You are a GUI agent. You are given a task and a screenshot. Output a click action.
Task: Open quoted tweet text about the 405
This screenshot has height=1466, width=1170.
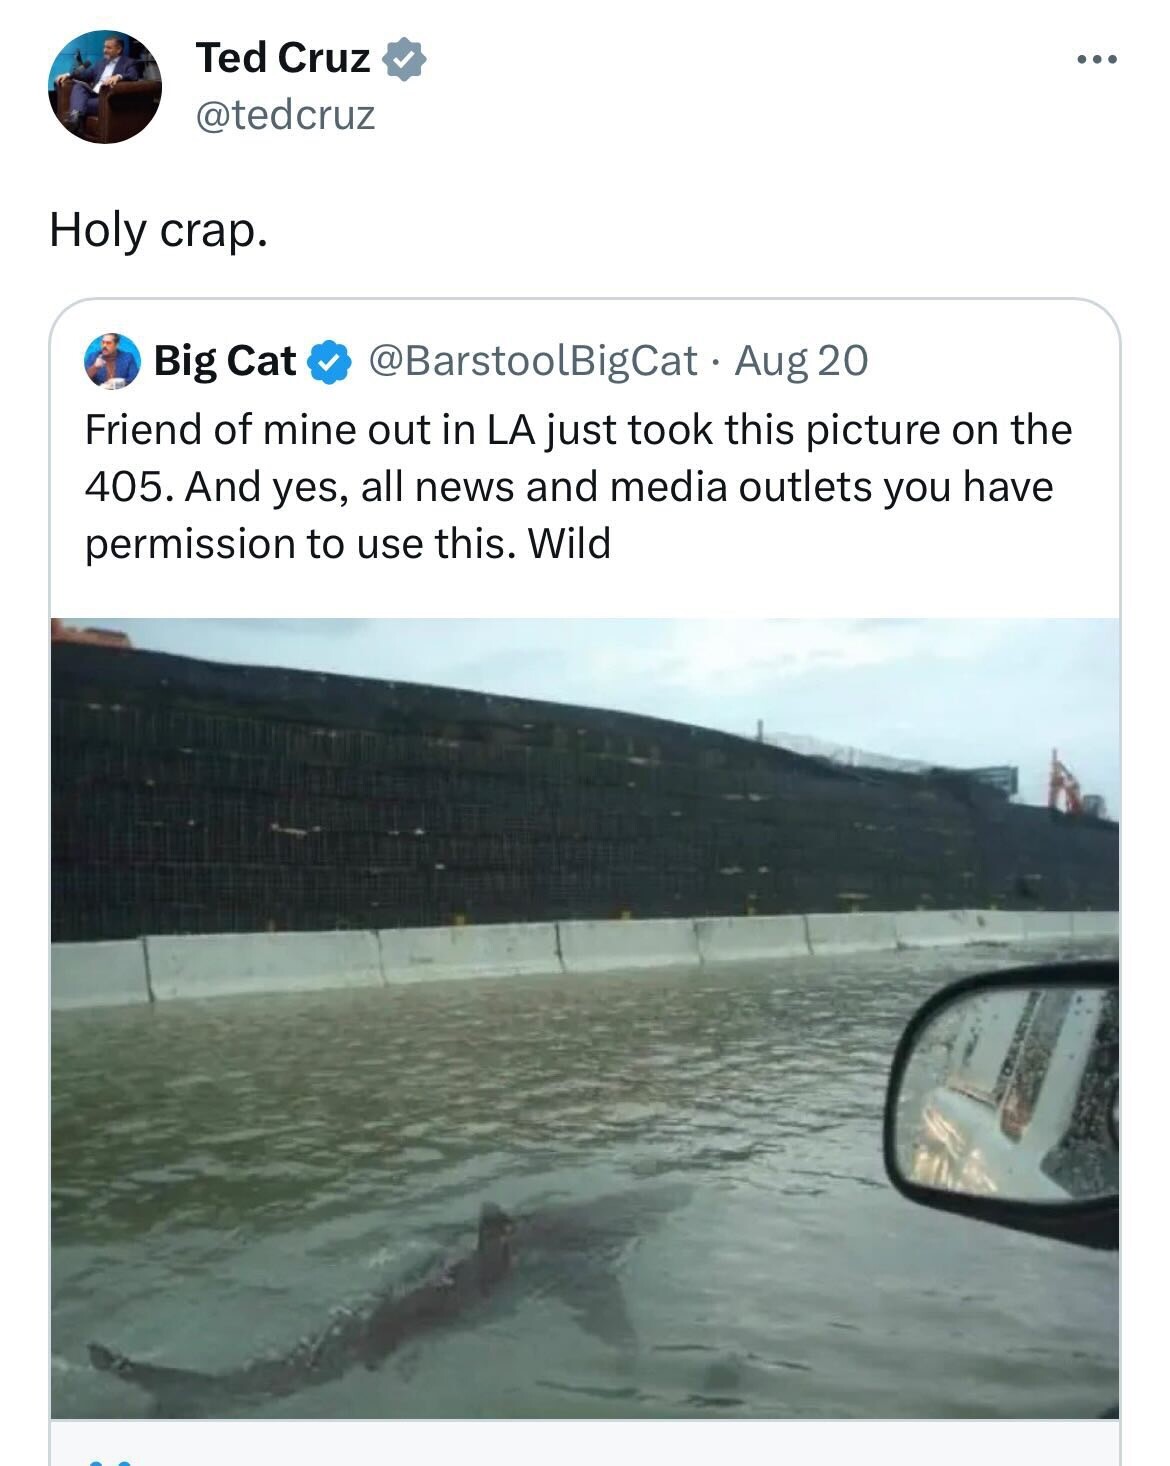(578, 487)
